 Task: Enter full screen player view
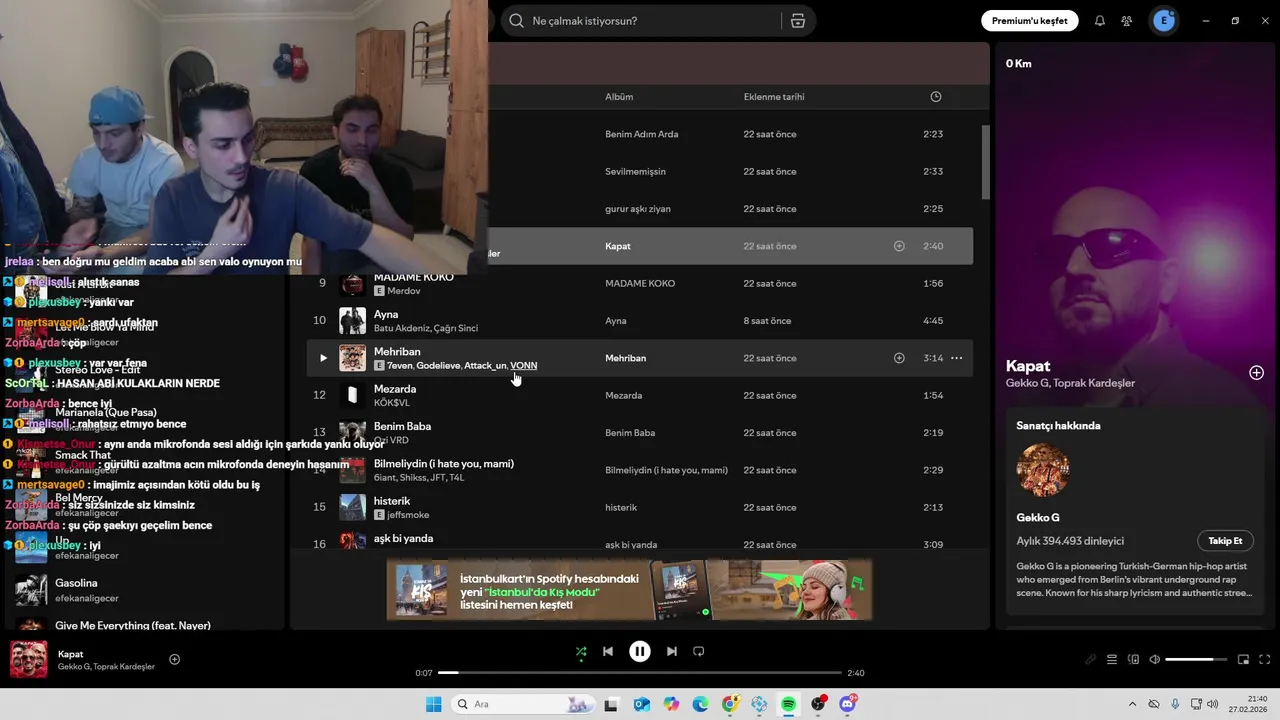tap(1265, 659)
